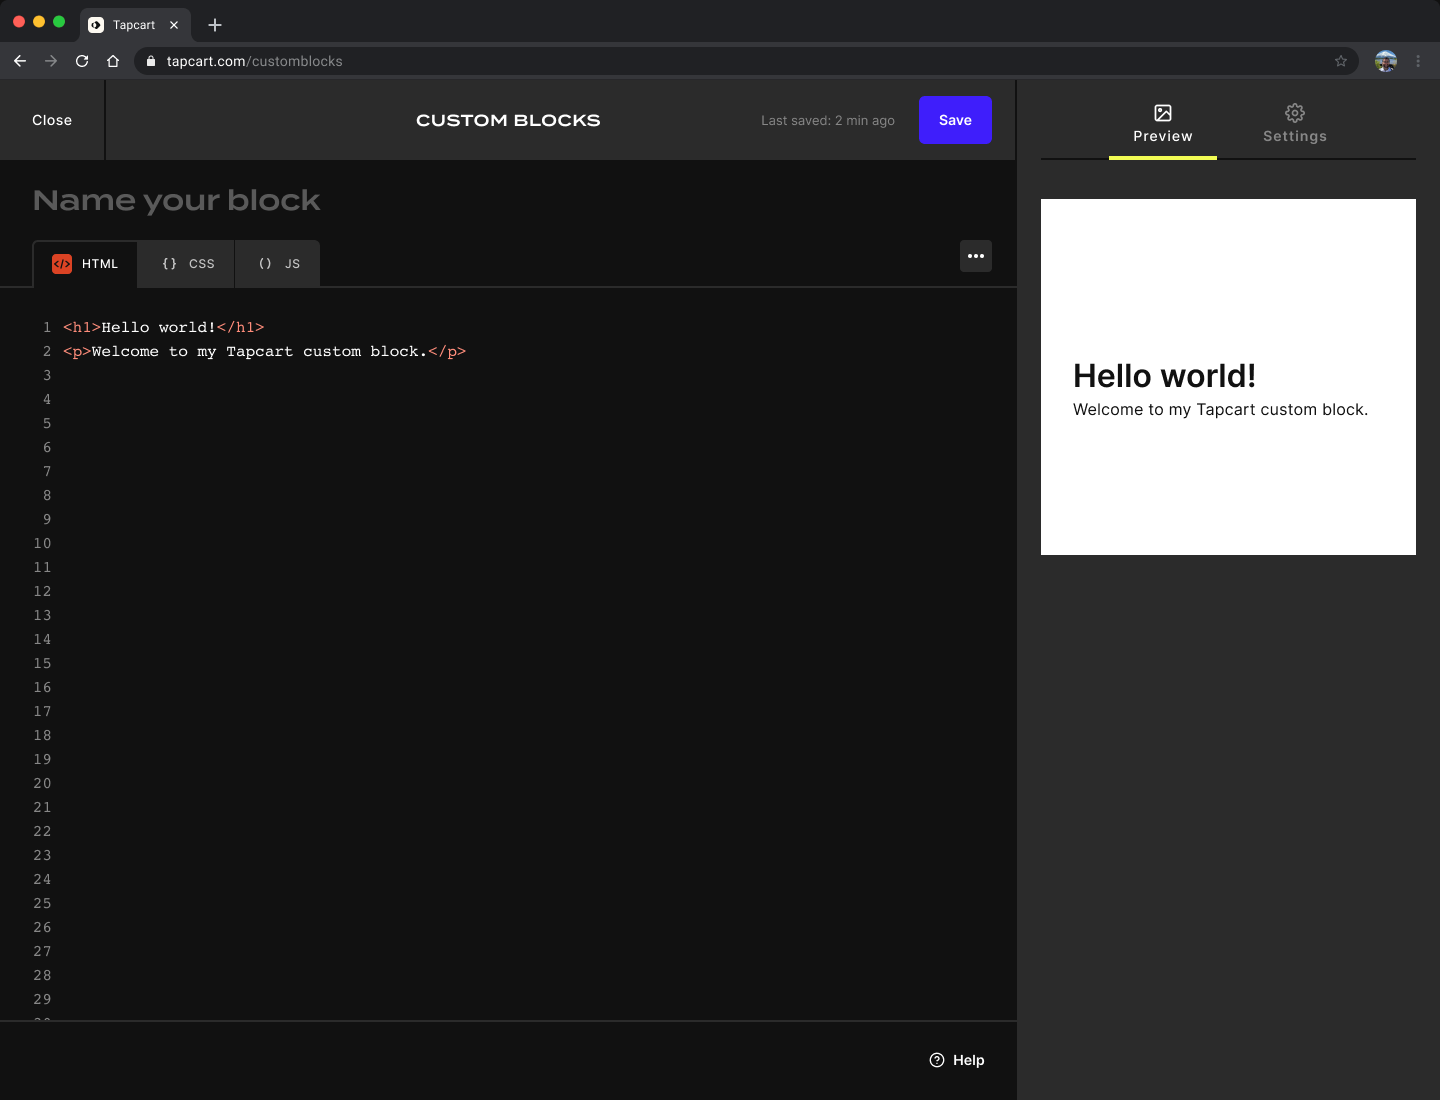Open the more options ellipsis menu
The height and width of the screenshot is (1100, 1440).
976,256
